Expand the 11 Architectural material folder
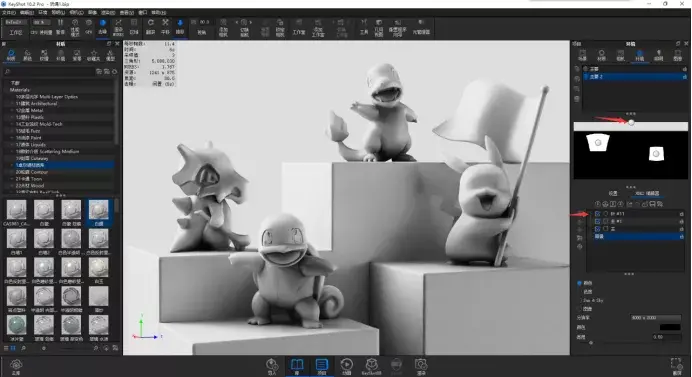 coord(11,103)
